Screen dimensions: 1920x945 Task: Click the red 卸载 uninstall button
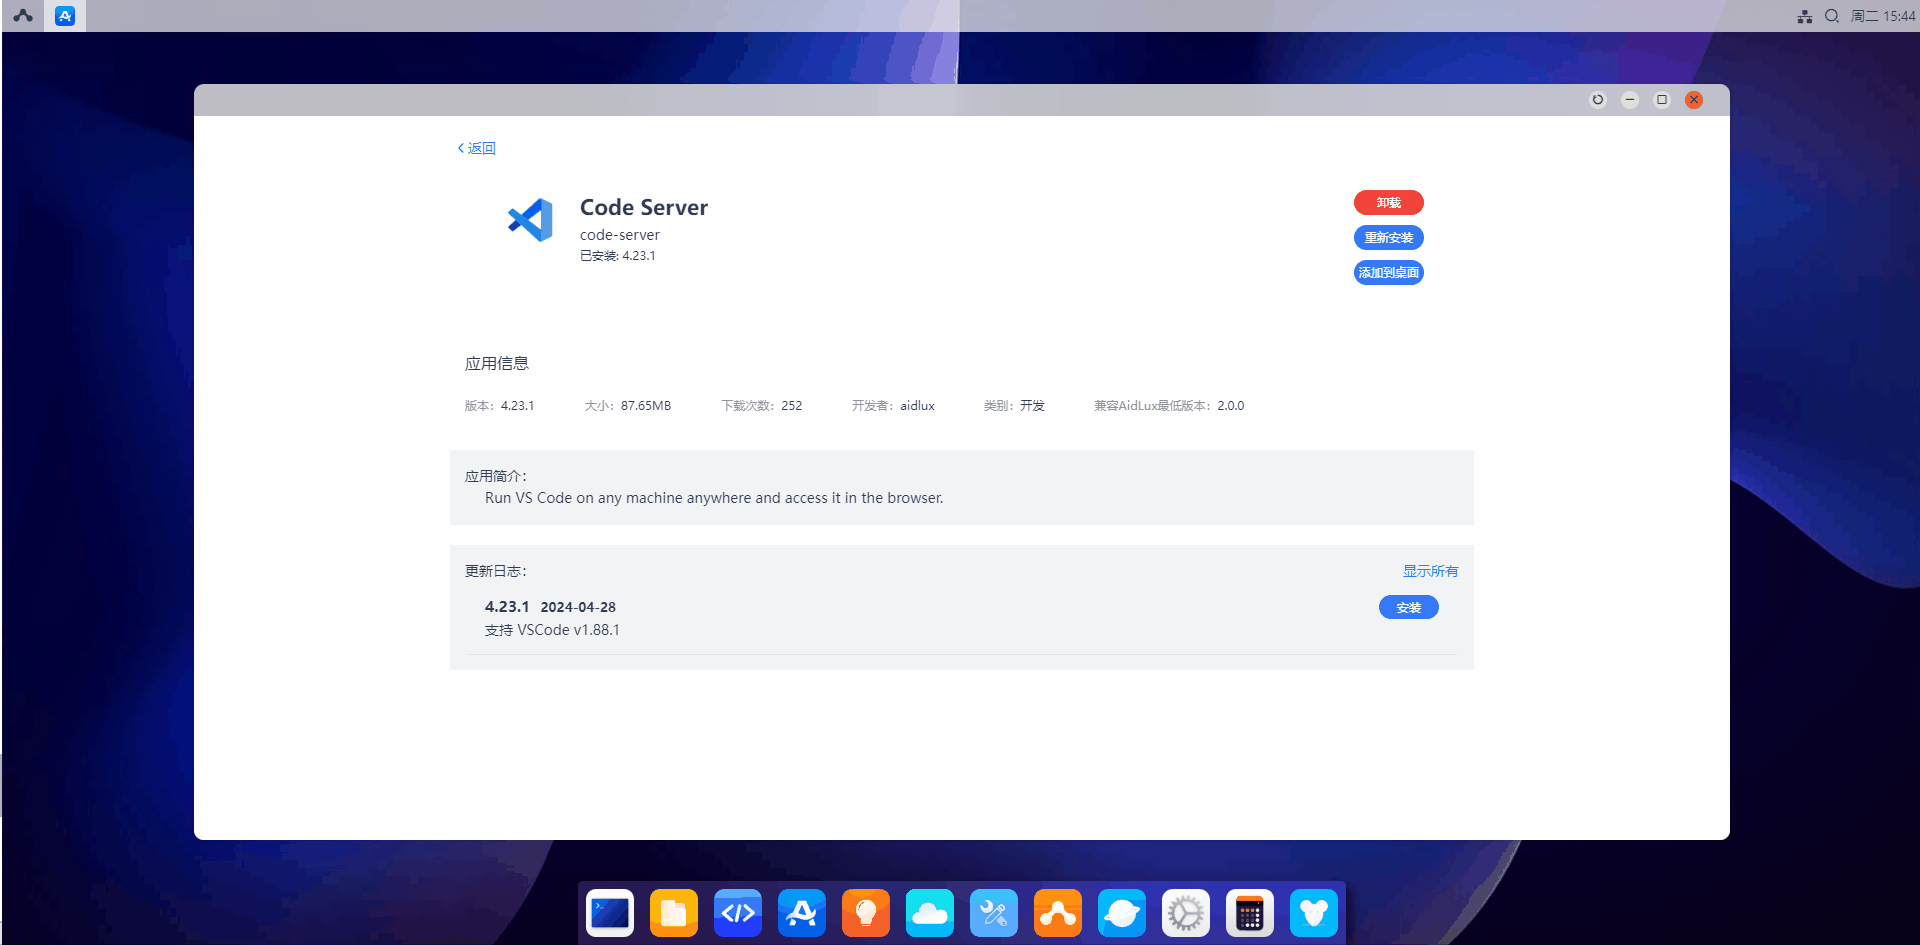click(x=1388, y=203)
